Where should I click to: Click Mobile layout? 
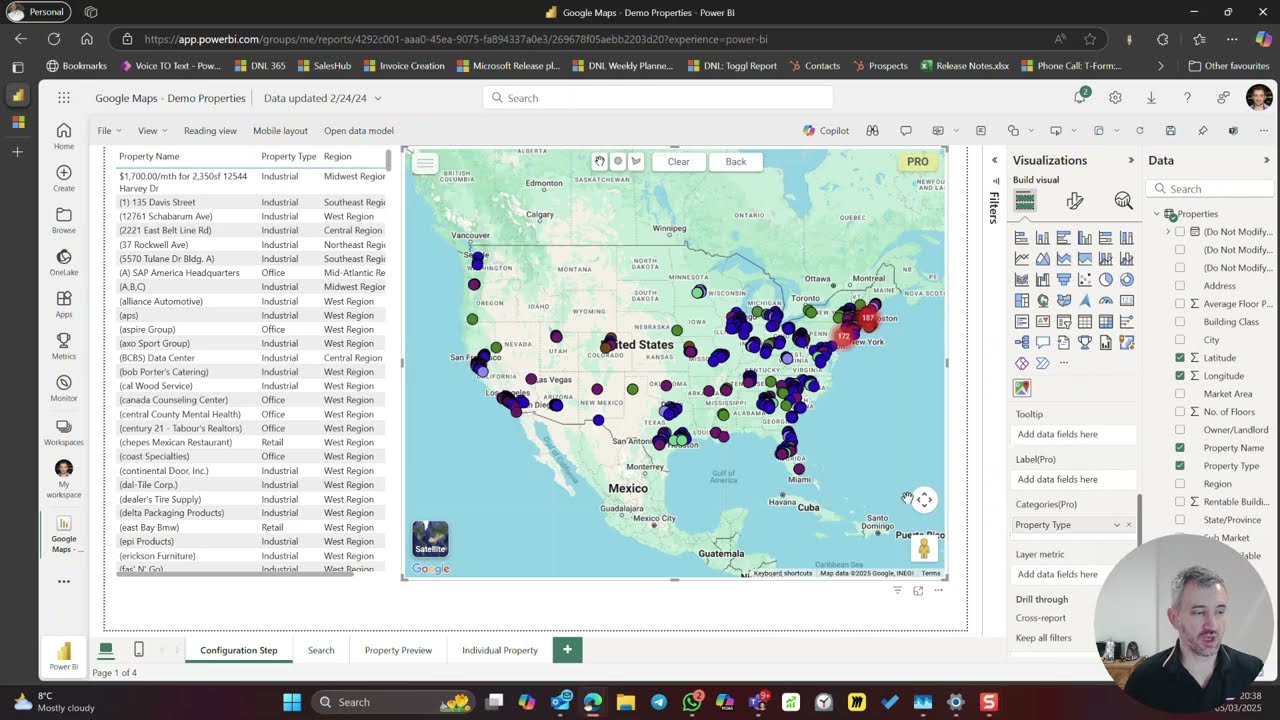(280, 131)
